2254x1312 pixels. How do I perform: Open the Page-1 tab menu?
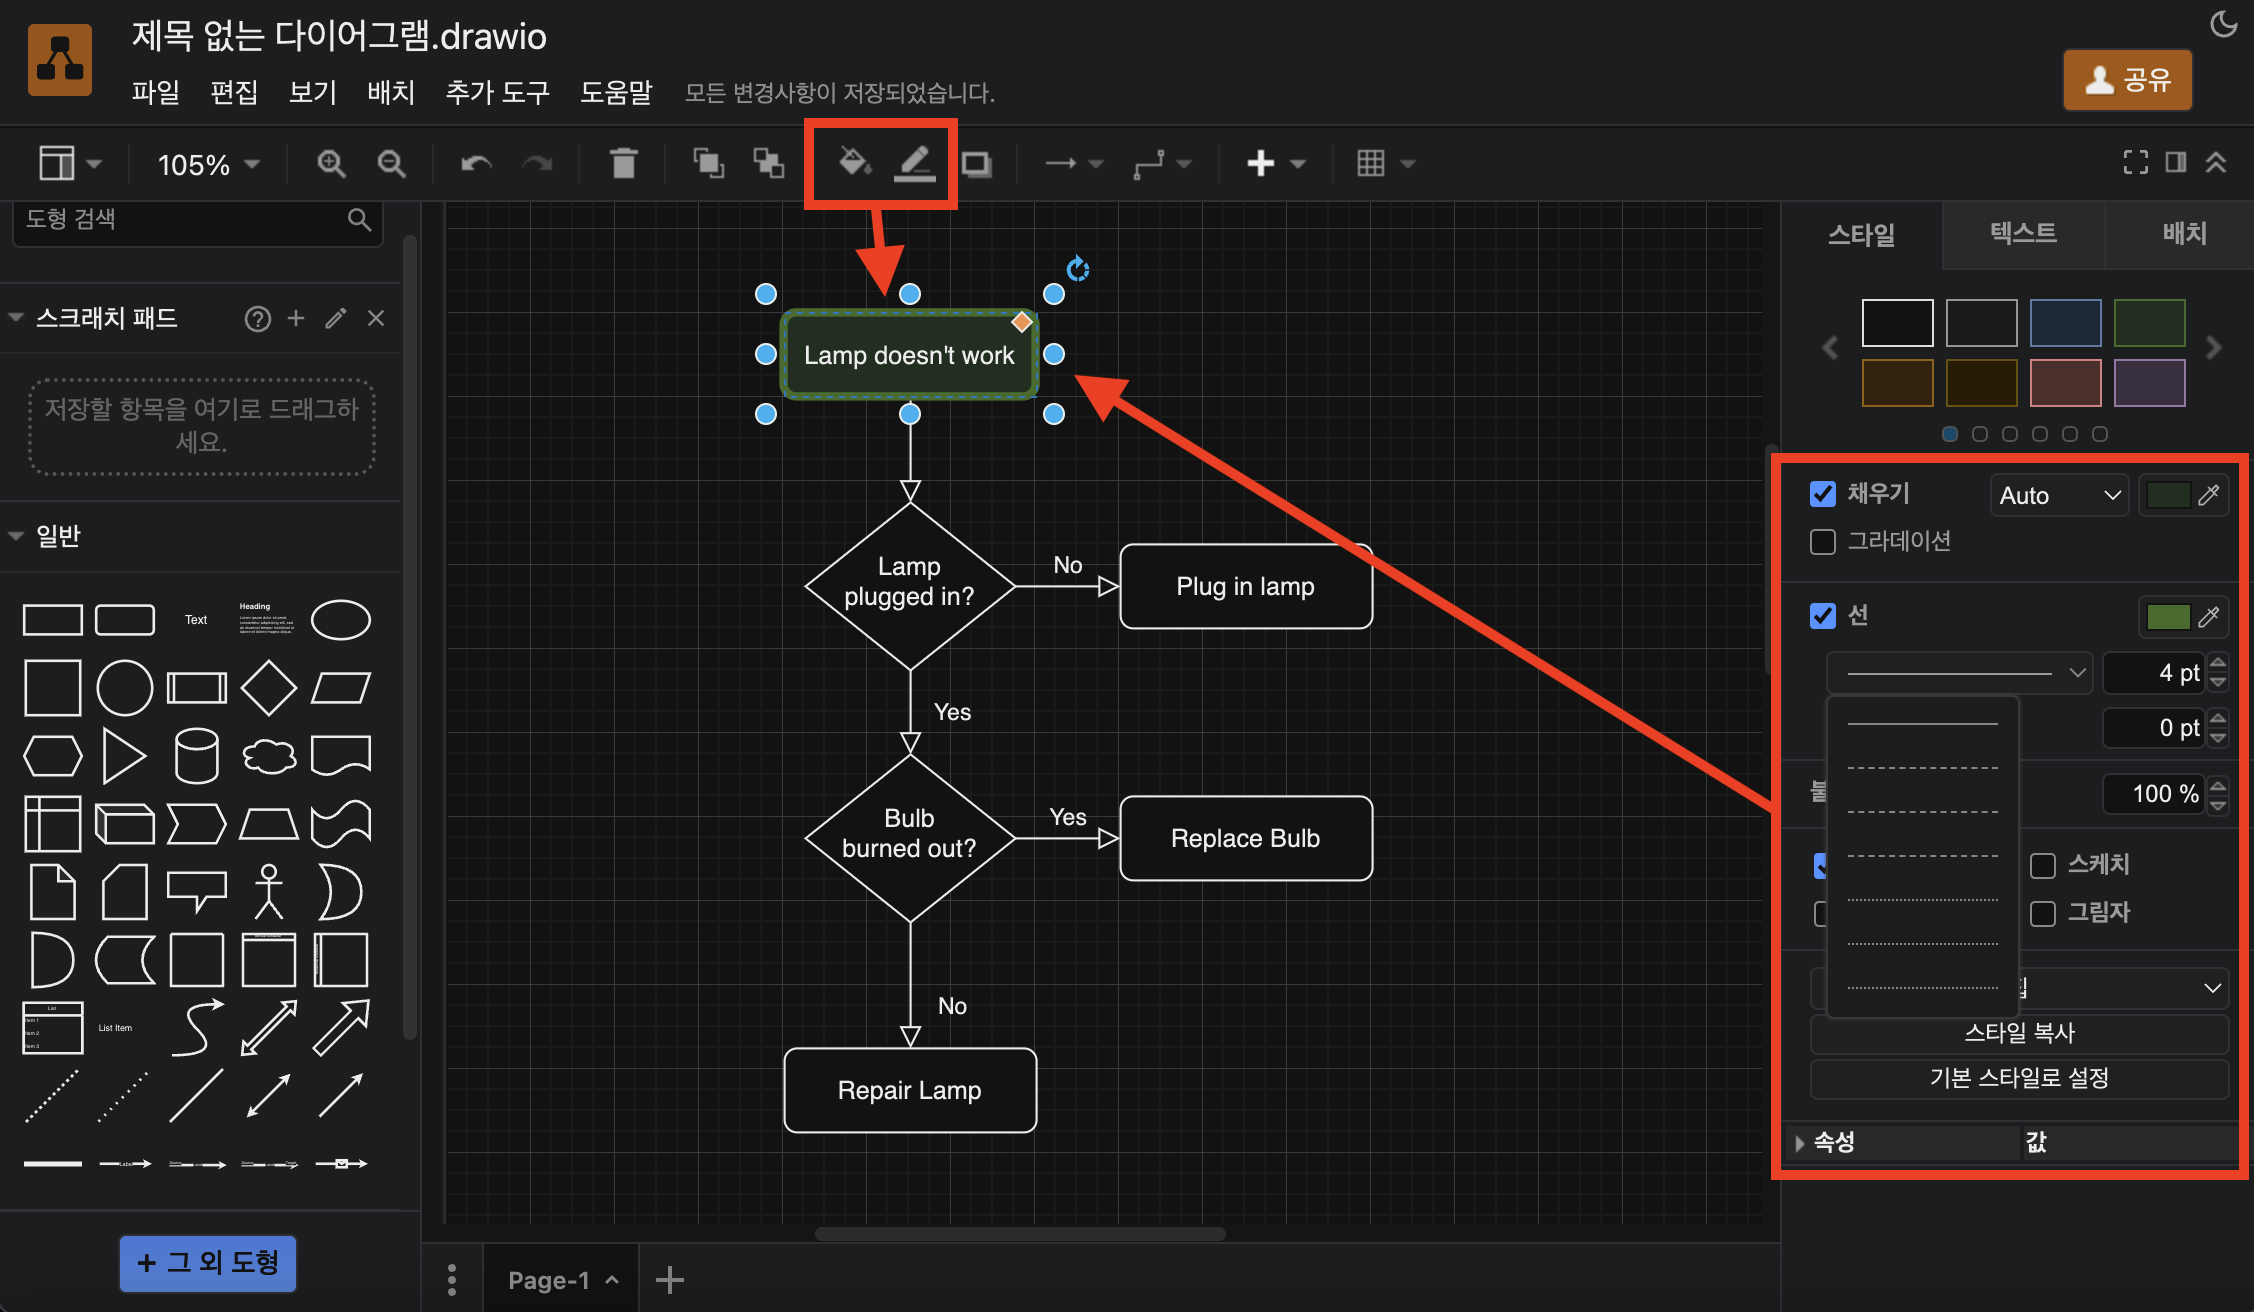[x=562, y=1280]
